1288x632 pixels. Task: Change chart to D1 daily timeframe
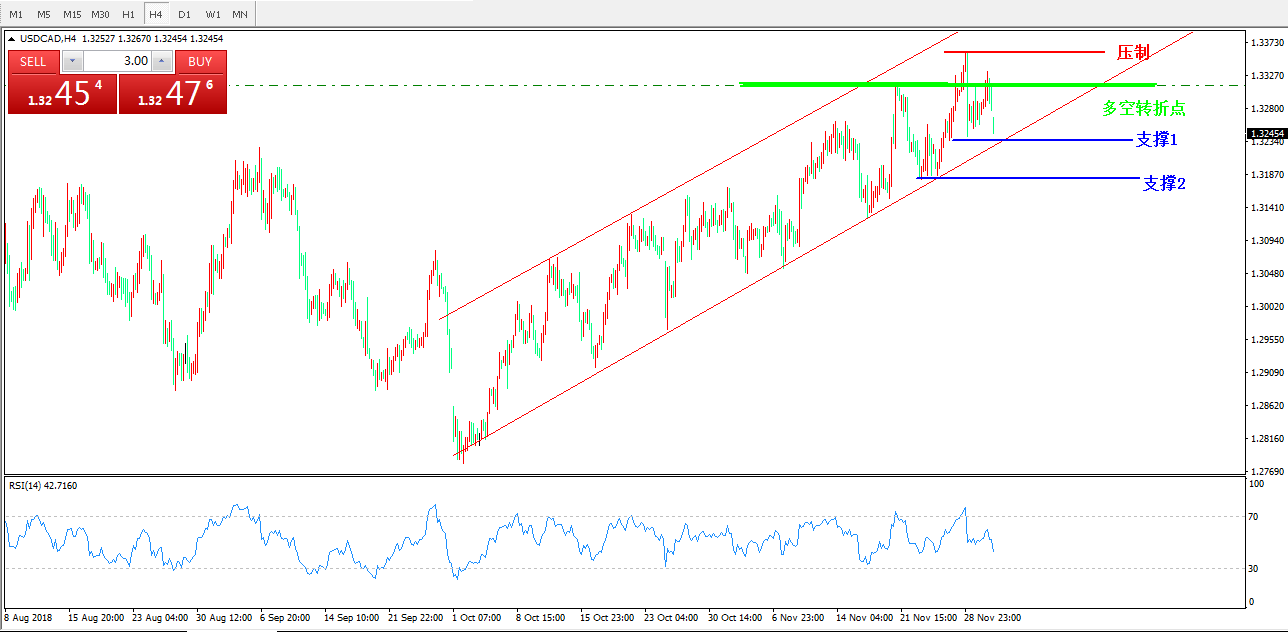(184, 15)
